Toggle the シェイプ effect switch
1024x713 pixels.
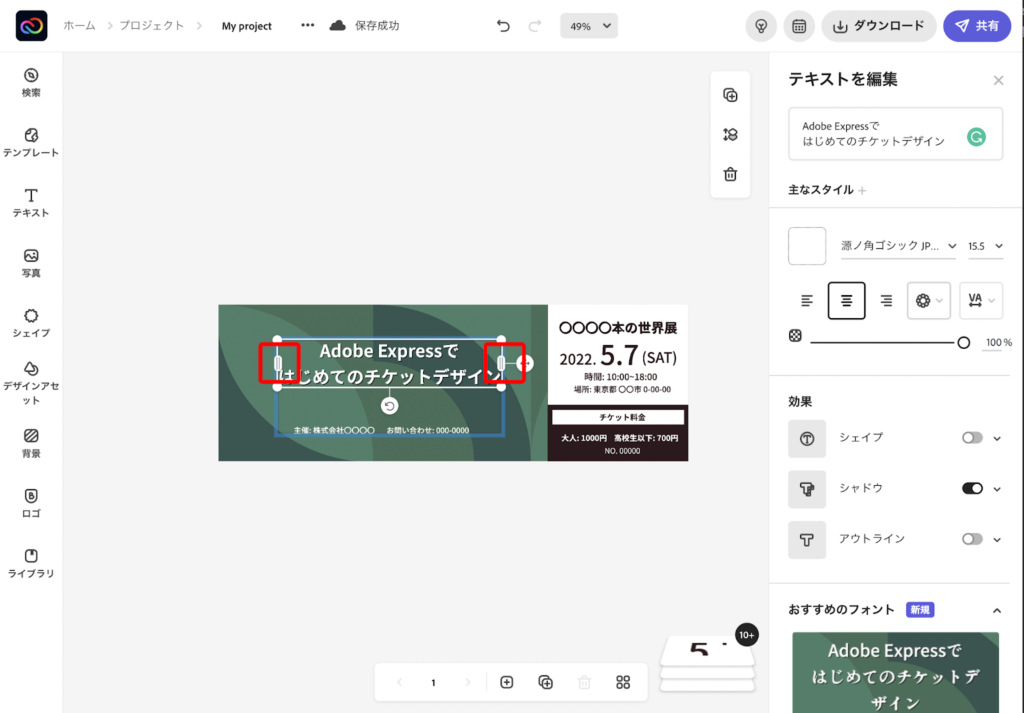[971, 438]
